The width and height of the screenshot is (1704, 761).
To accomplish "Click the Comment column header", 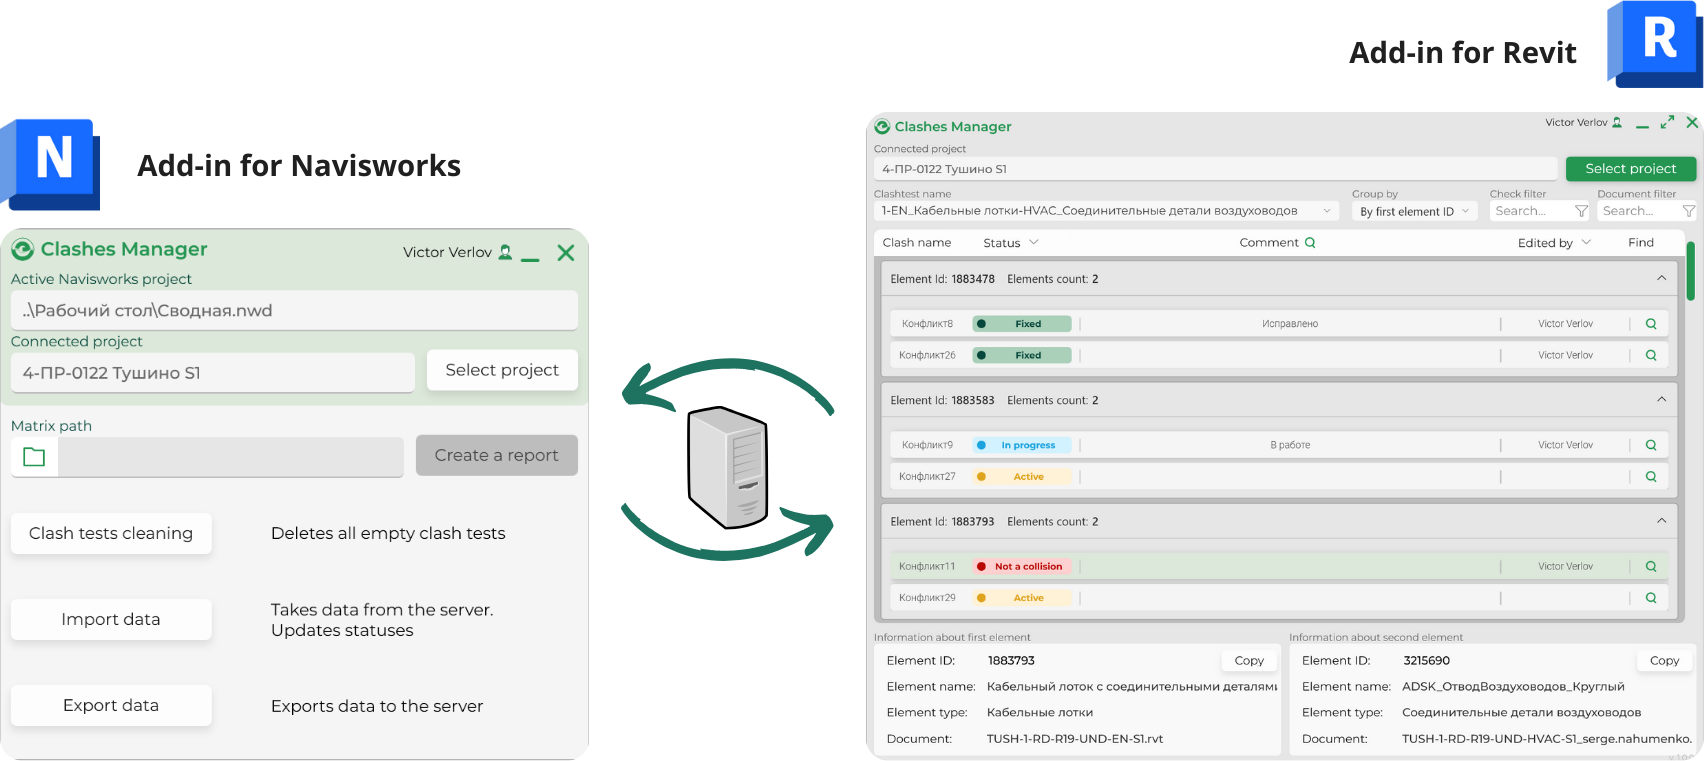I will coord(1269,242).
